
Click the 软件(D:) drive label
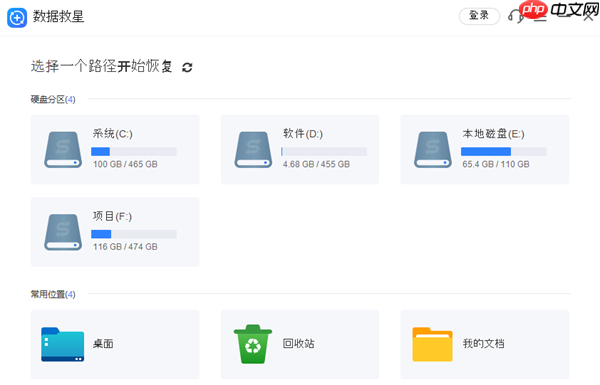pos(303,134)
